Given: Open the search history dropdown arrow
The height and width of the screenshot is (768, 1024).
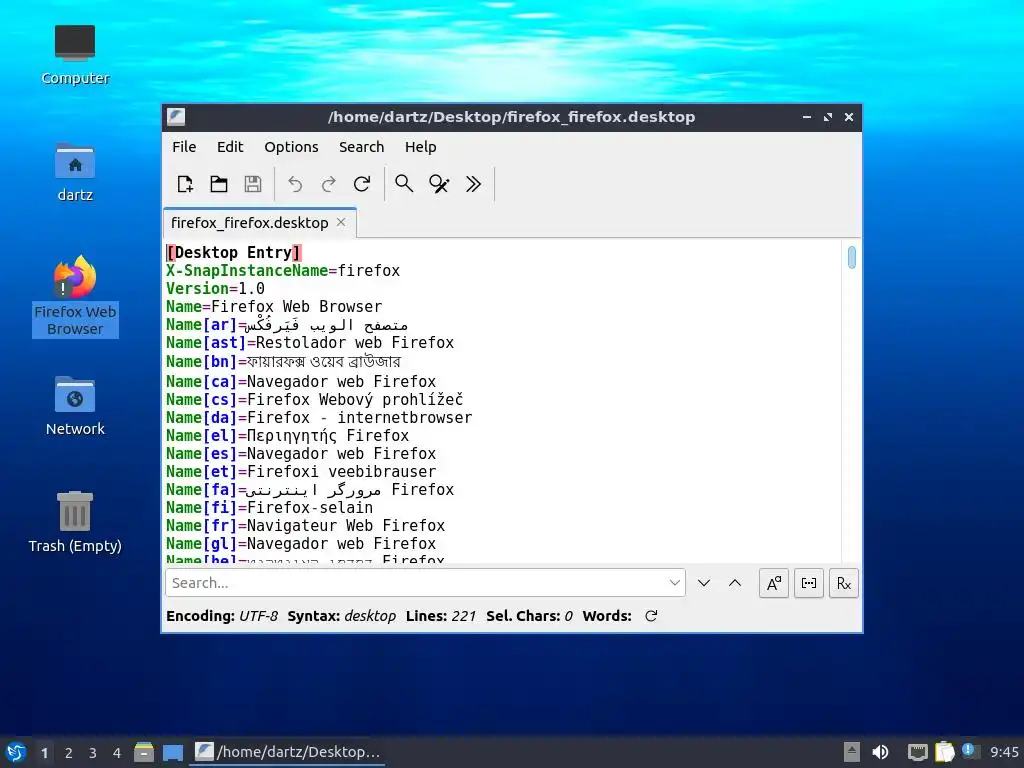Looking at the screenshot, I should click(675, 583).
